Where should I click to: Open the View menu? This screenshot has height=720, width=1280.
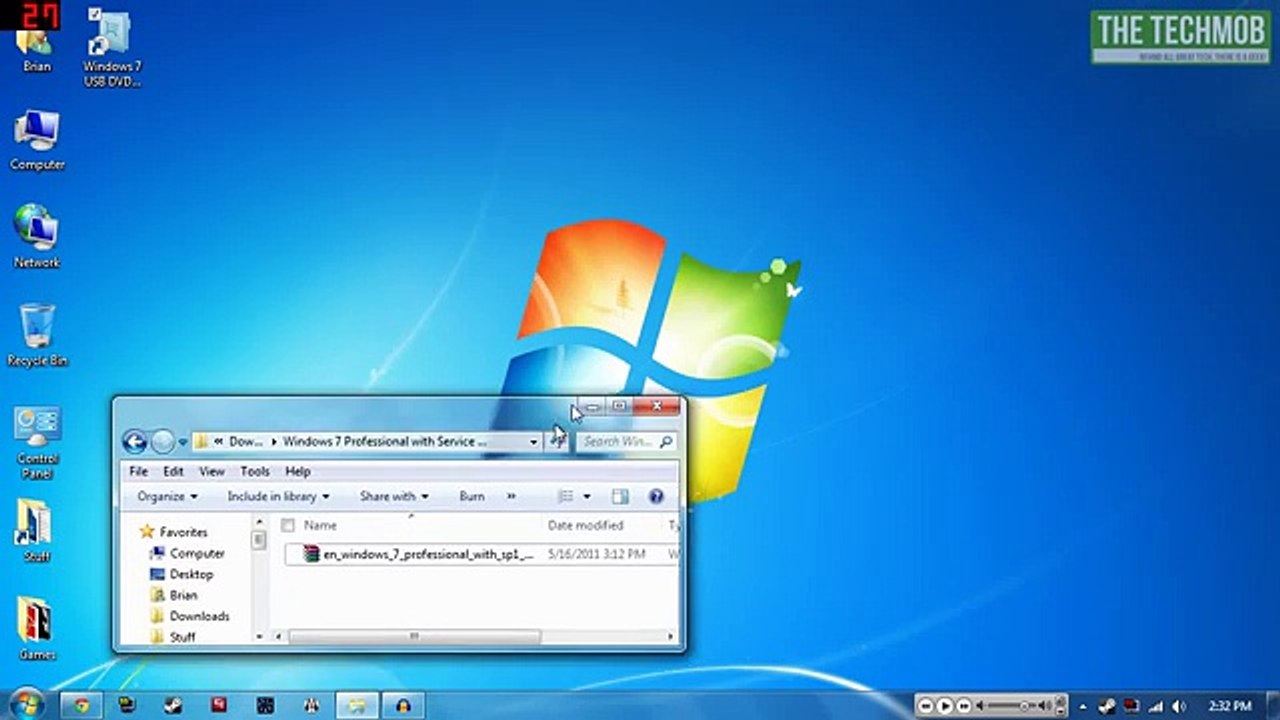(212, 471)
